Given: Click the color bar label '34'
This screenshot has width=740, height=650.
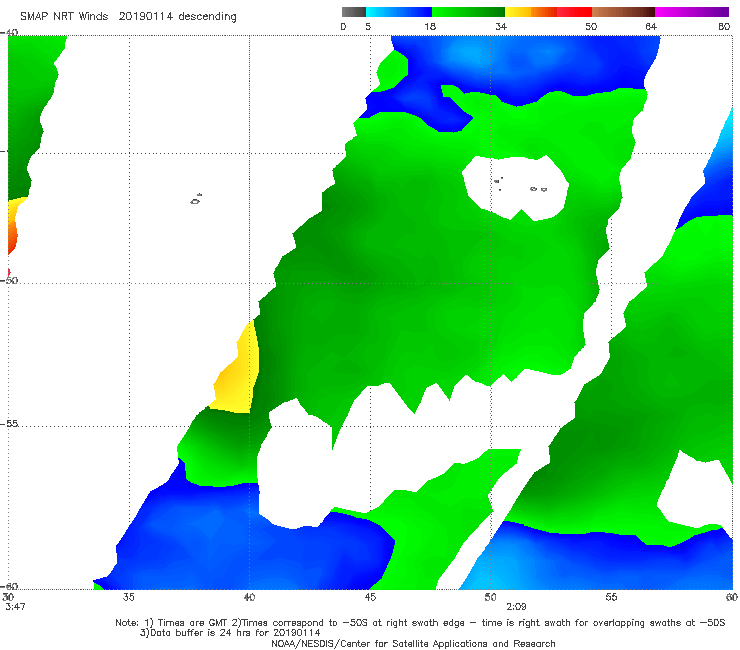Looking at the screenshot, I should coord(501,26).
